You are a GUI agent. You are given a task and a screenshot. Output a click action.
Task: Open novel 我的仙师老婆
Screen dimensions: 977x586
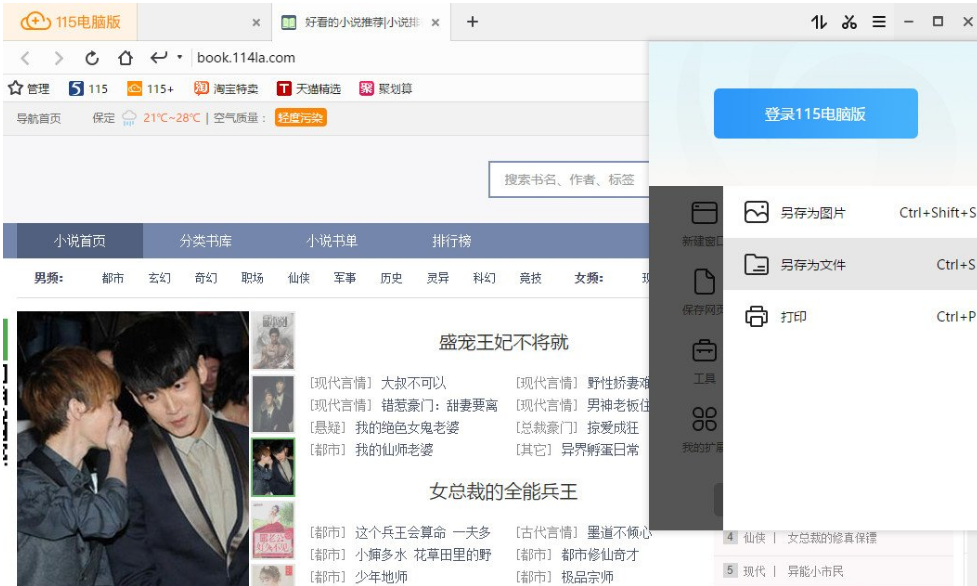click(394, 449)
